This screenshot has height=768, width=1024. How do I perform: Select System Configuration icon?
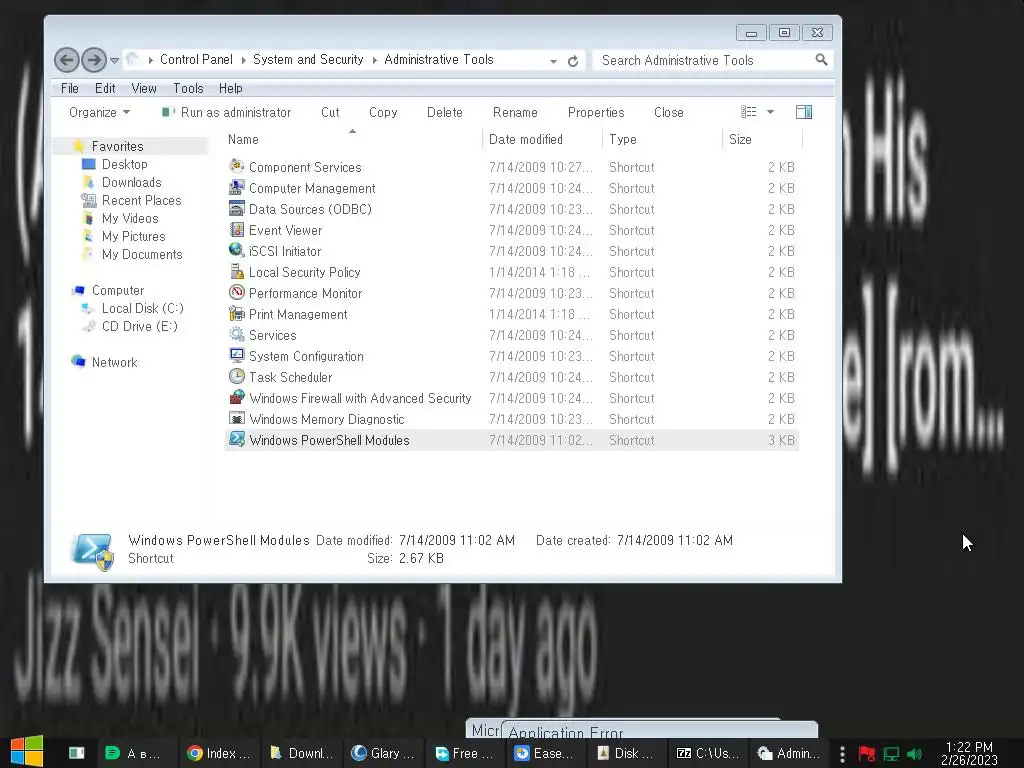[x=236, y=356]
